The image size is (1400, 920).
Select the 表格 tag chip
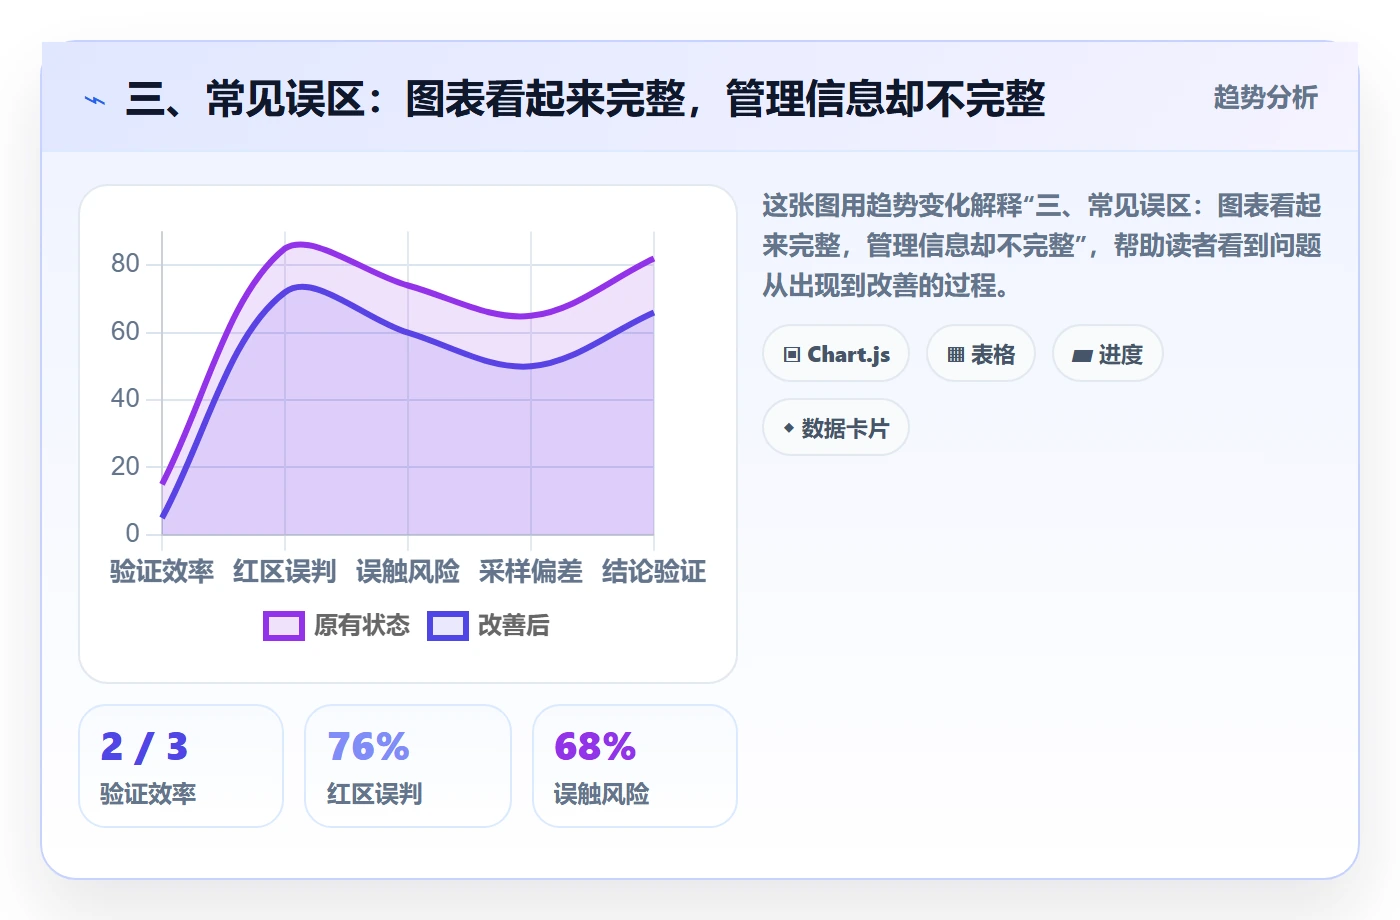[981, 354]
